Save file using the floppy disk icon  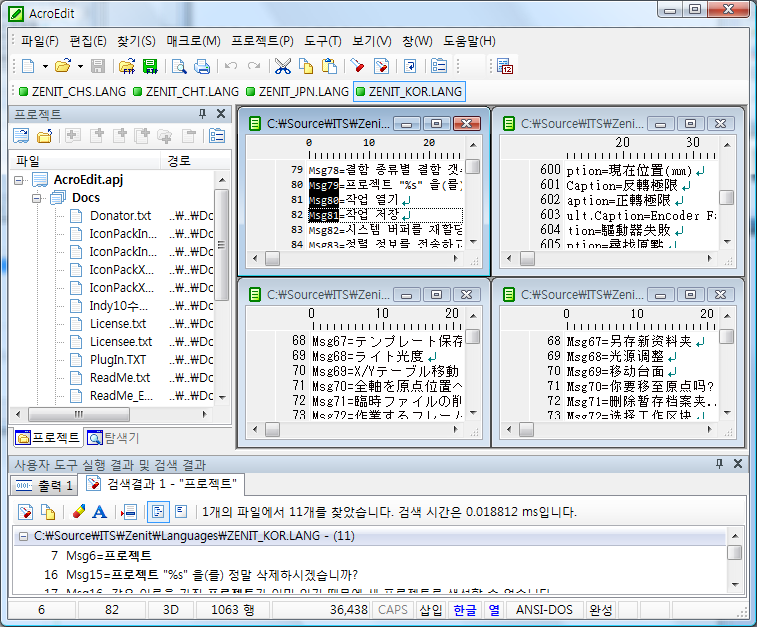click(98, 66)
